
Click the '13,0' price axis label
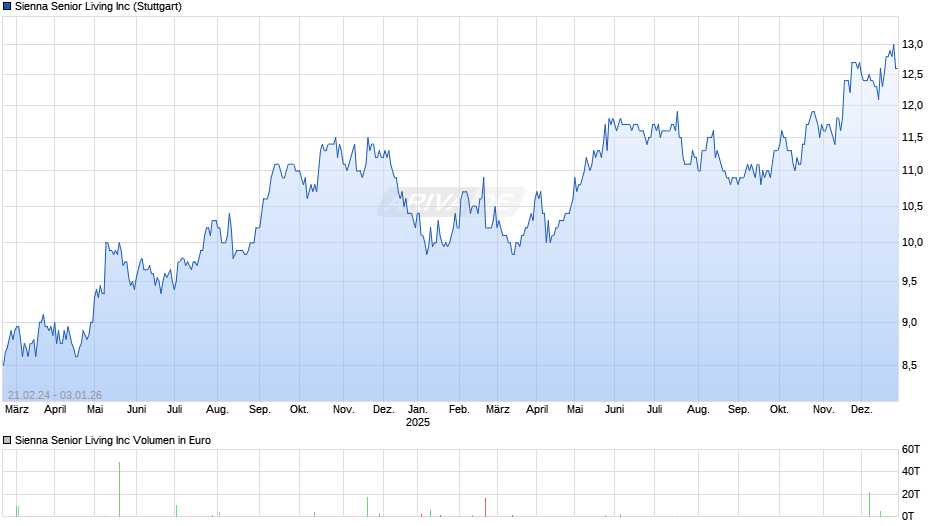click(912, 44)
